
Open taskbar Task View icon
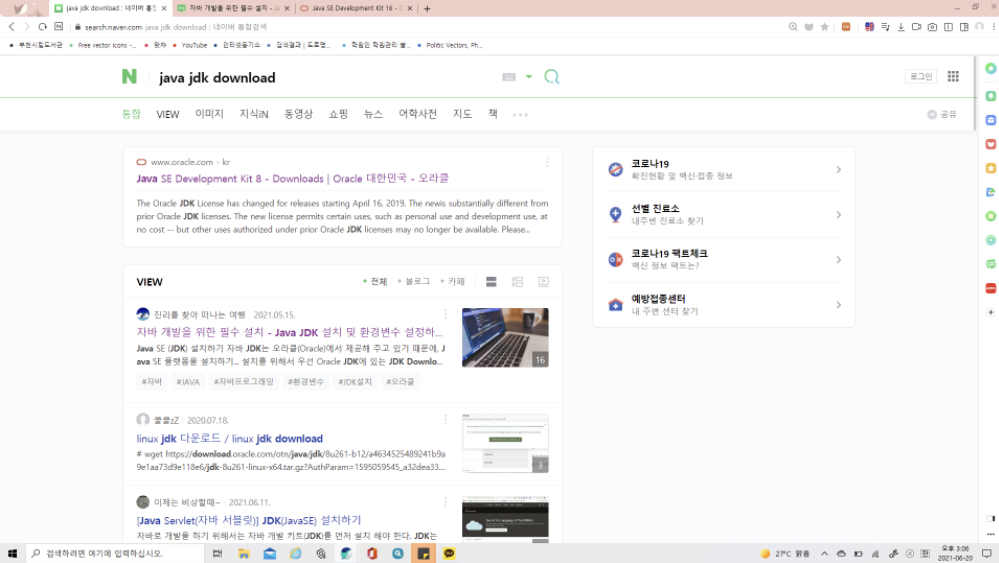[217, 553]
